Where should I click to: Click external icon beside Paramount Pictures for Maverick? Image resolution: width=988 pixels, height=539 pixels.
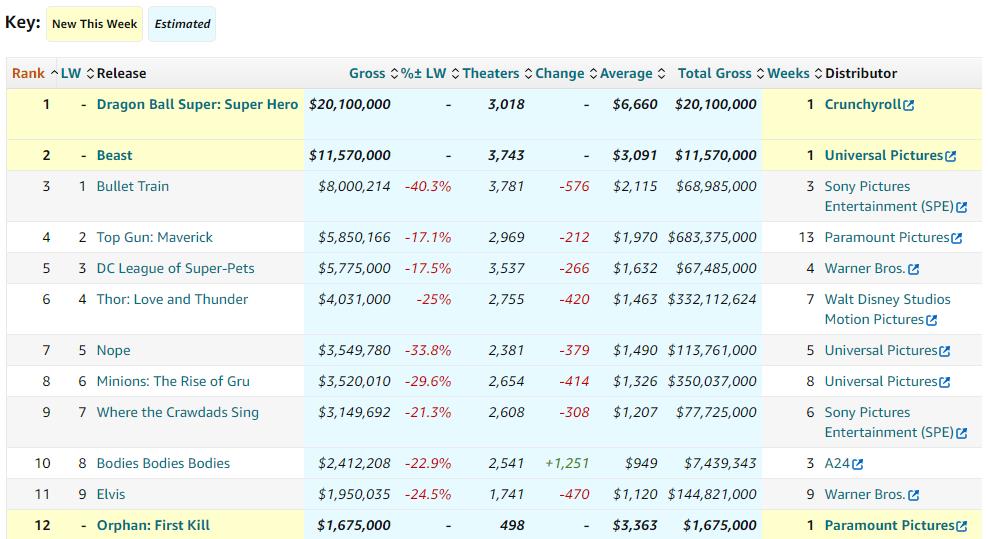956,238
